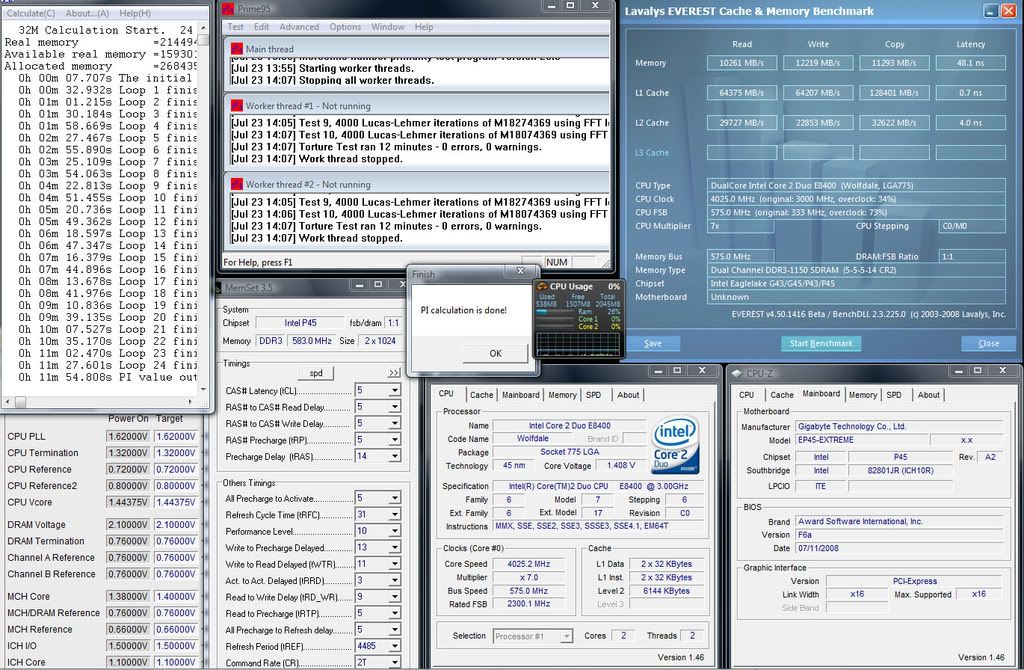The width and height of the screenshot is (1024, 670).
Task: Open the Test menu in Prime95
Action: pyautogui.click(x=235, y=27)
